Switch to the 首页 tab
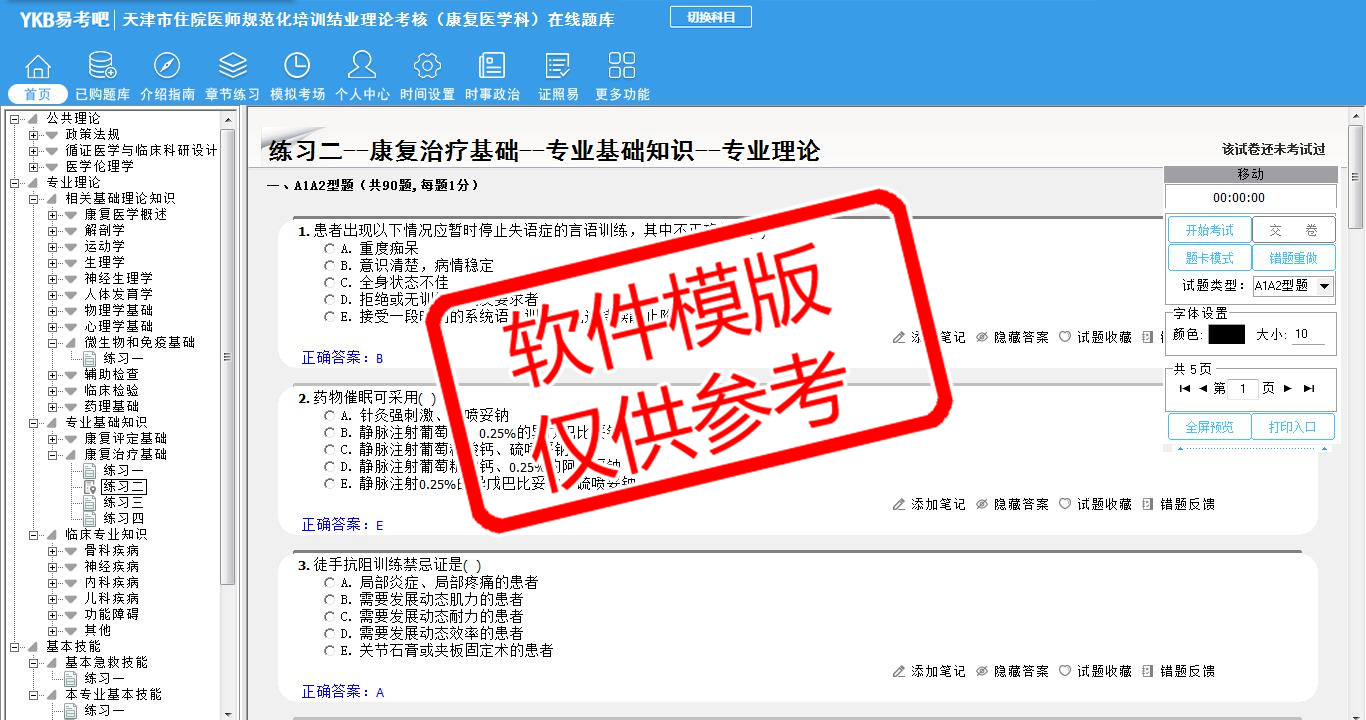 click(38, 94)
